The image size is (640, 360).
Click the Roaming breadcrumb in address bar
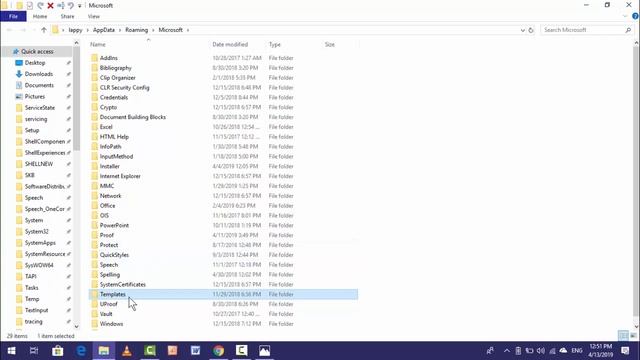136,30
